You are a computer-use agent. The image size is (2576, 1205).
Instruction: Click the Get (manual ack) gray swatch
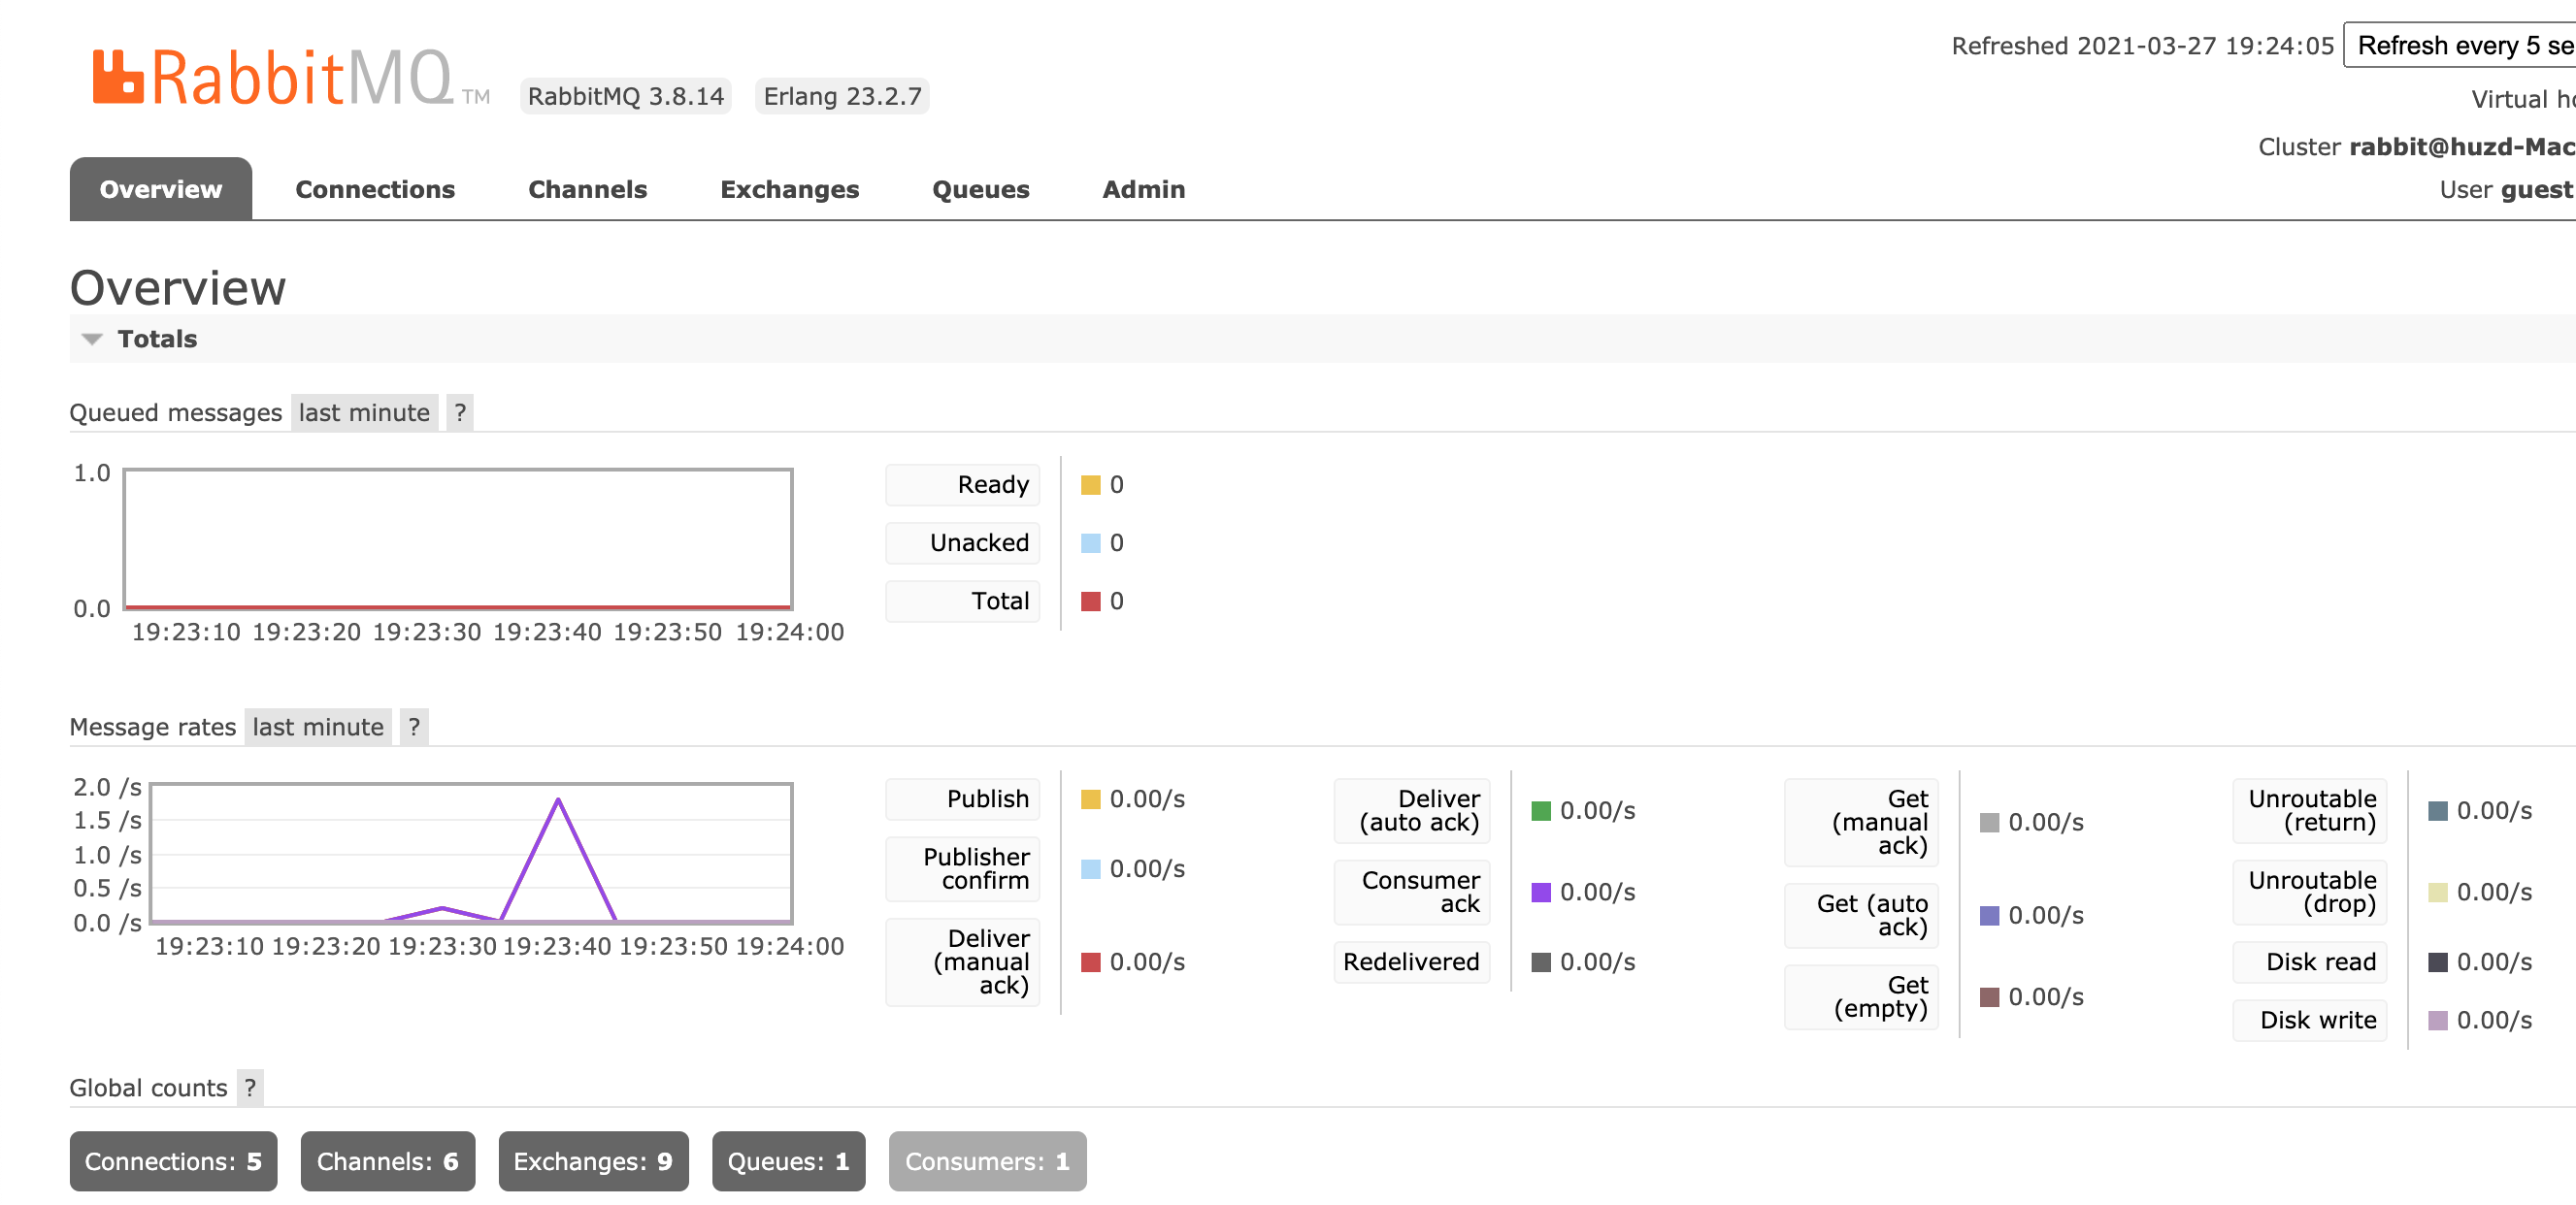coord(1989,822)
